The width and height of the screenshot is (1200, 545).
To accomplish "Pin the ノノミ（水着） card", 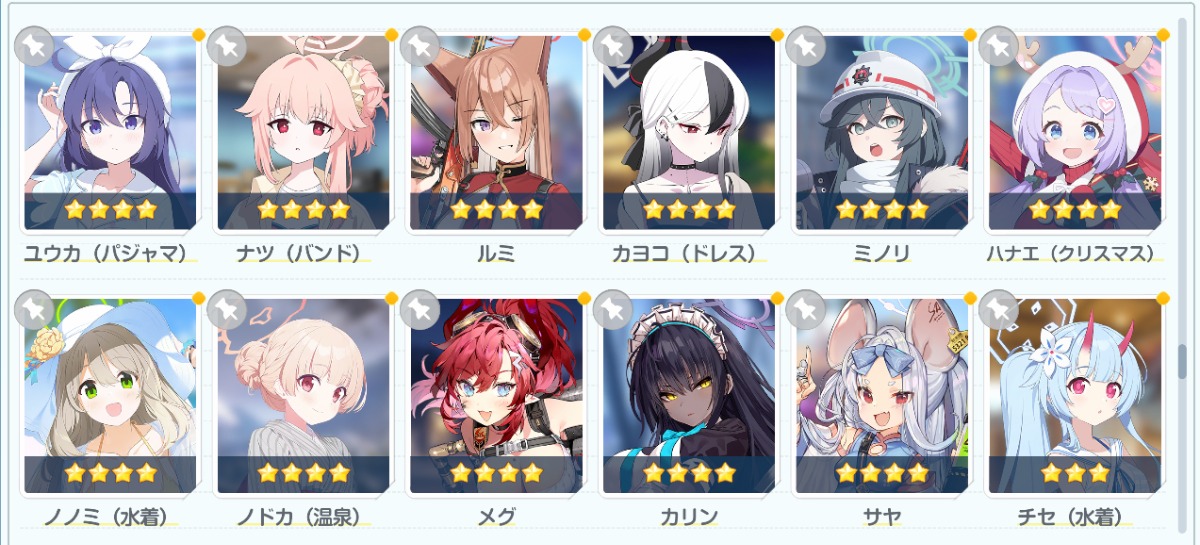I will pyautogui.click(x=34, y=310).
